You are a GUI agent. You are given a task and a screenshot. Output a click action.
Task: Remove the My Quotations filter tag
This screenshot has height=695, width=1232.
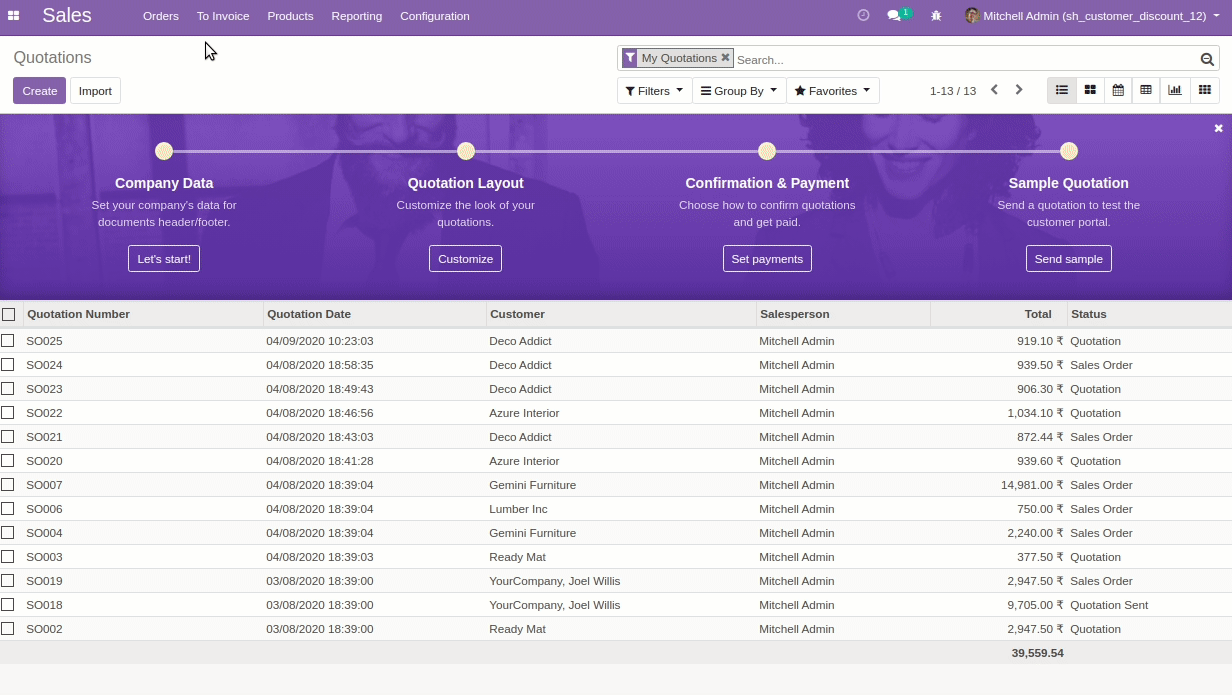[725, 58]
